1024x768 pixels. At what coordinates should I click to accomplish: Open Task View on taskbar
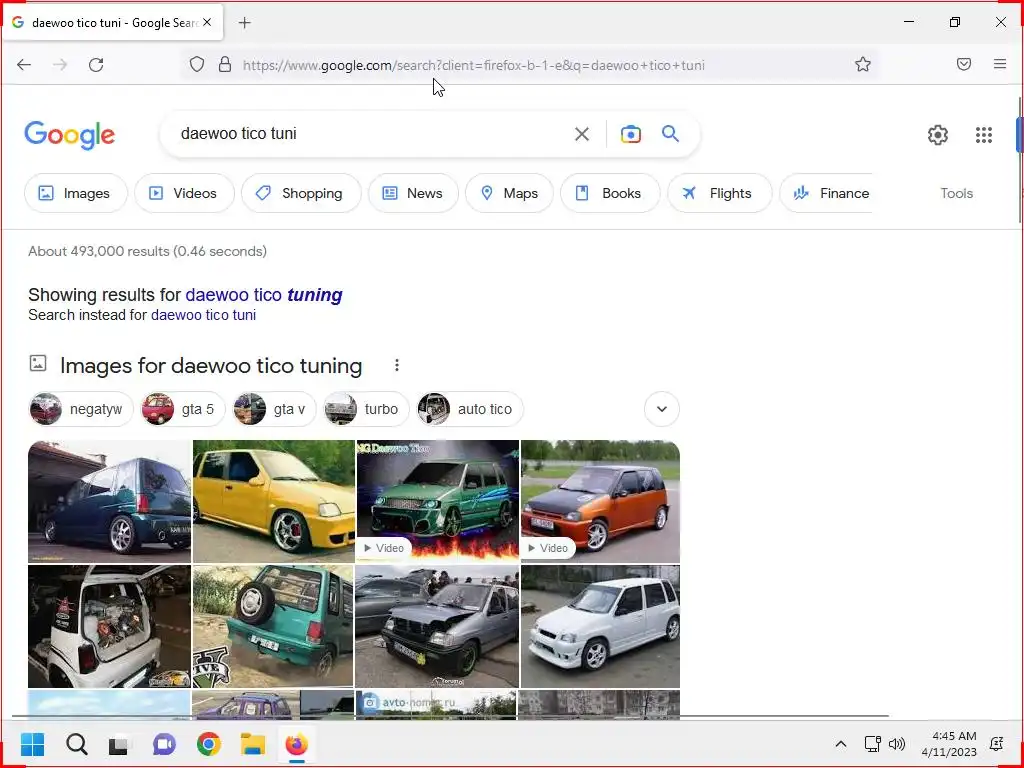pyautogui.click(x=120, y=744)
